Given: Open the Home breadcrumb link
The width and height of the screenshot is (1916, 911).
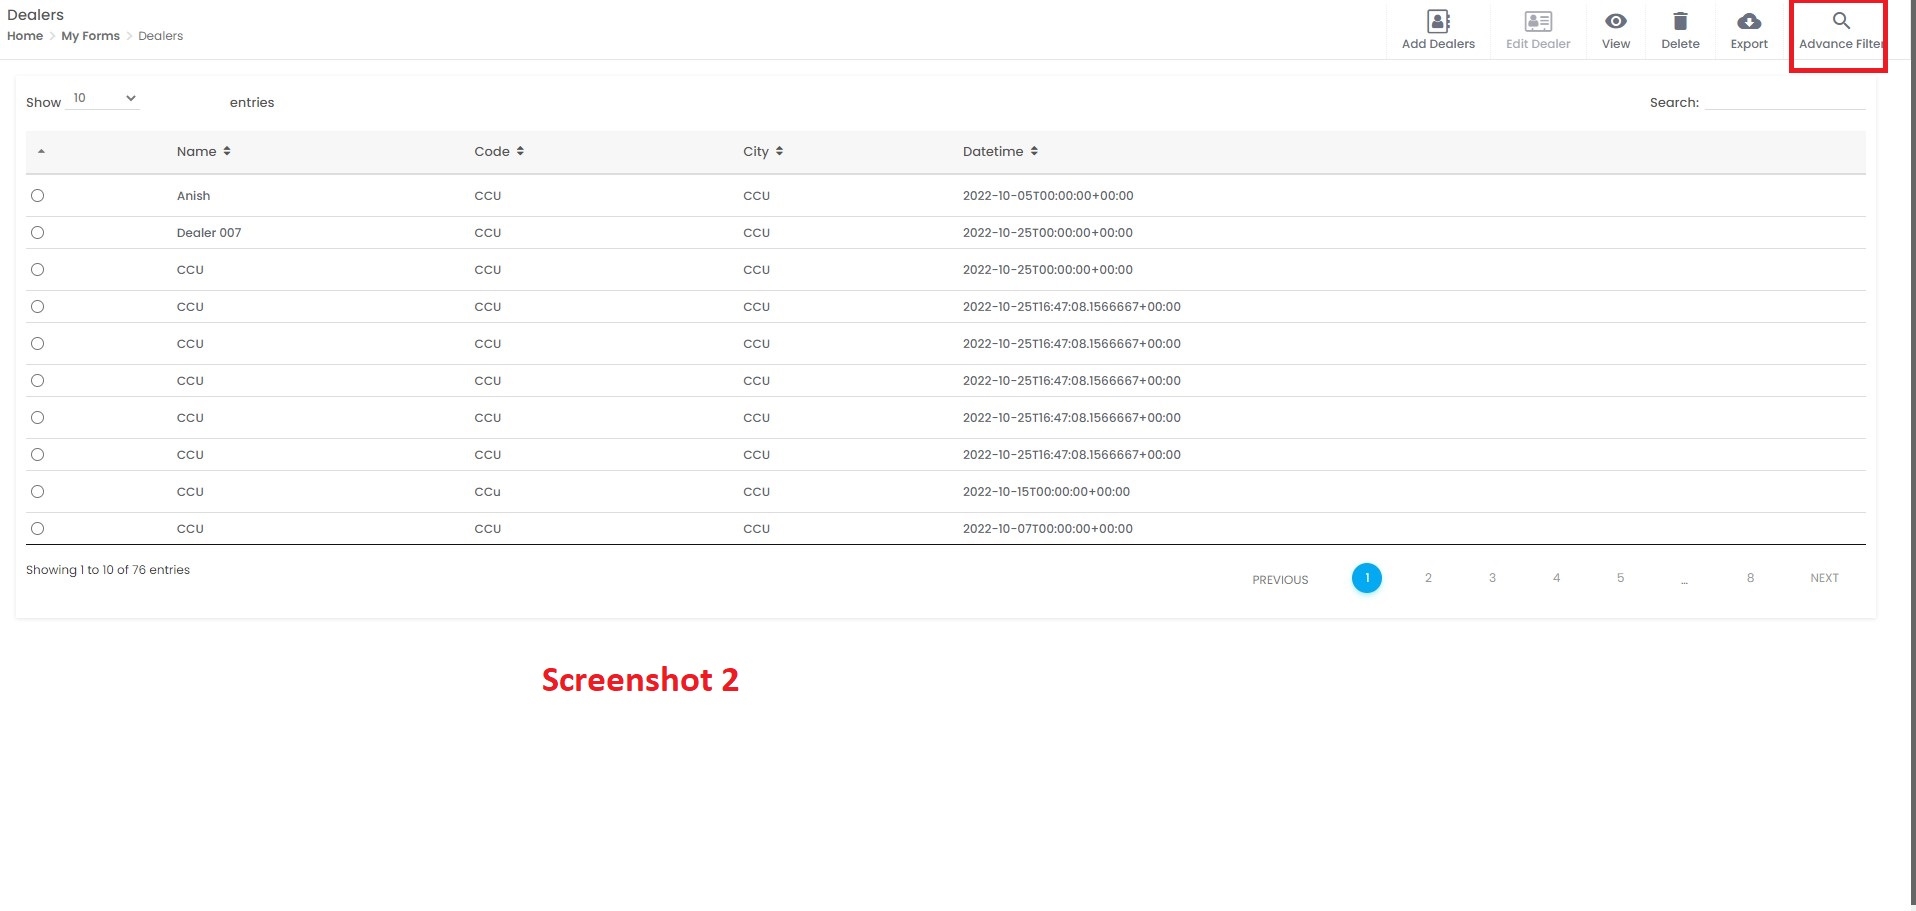Looking at the screenshot, I should pyautogui.click(x=24, y=36).
